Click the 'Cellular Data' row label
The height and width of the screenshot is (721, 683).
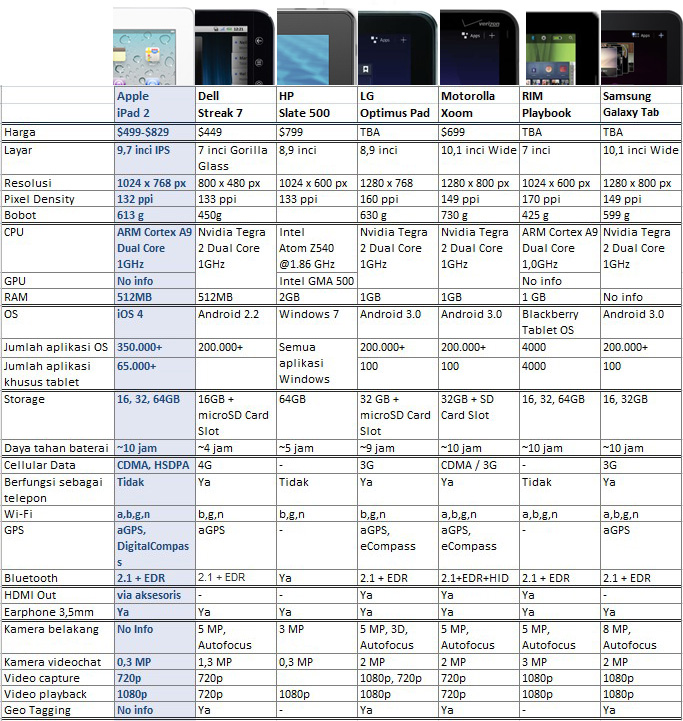click(x=40, y=465)
